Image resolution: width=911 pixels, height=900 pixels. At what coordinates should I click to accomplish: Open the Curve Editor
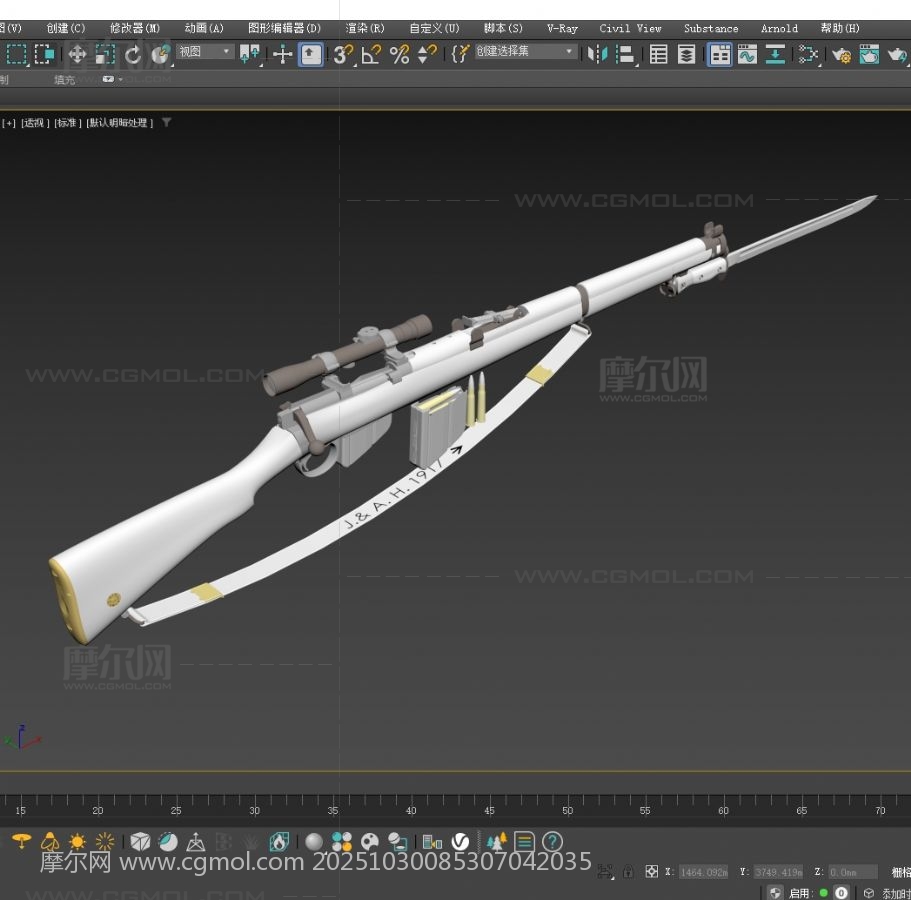[x=747, y=55]
